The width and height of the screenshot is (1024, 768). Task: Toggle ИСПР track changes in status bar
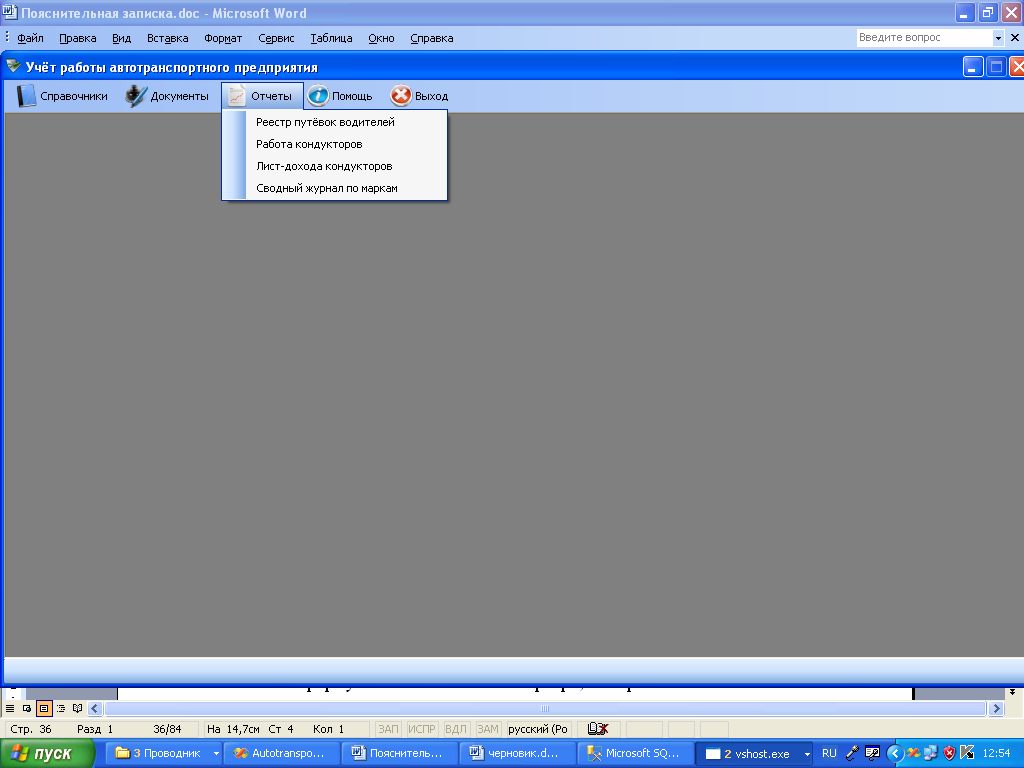coord(422,729)
